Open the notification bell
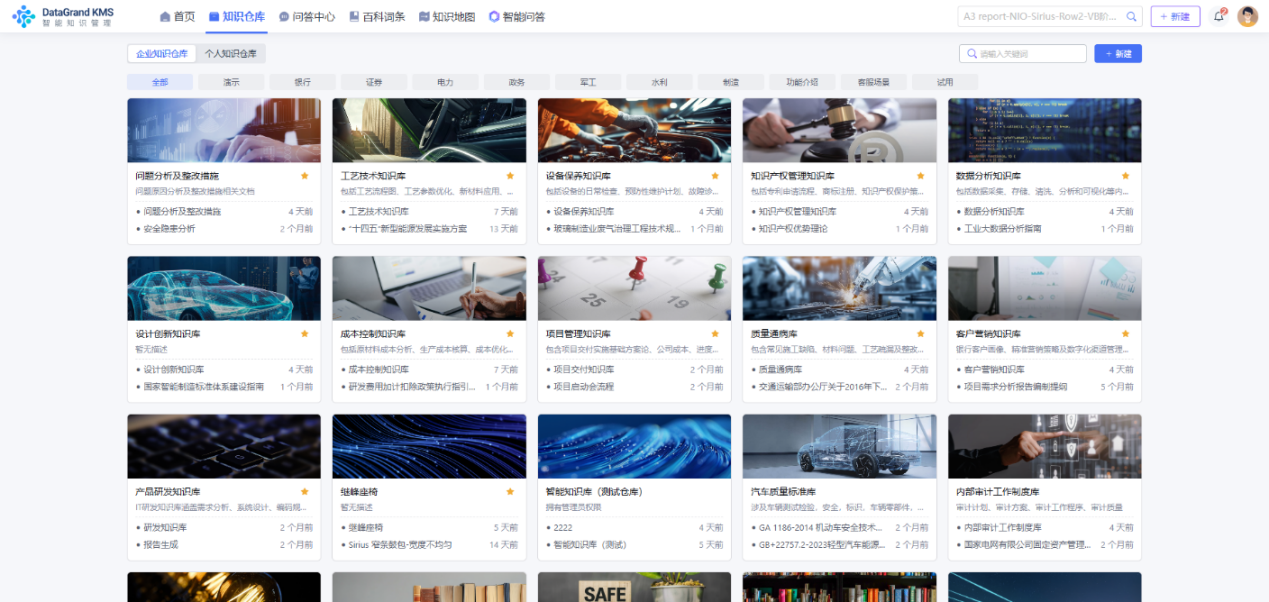The width and height of the screenshot is (1269, 602). 1219,16
